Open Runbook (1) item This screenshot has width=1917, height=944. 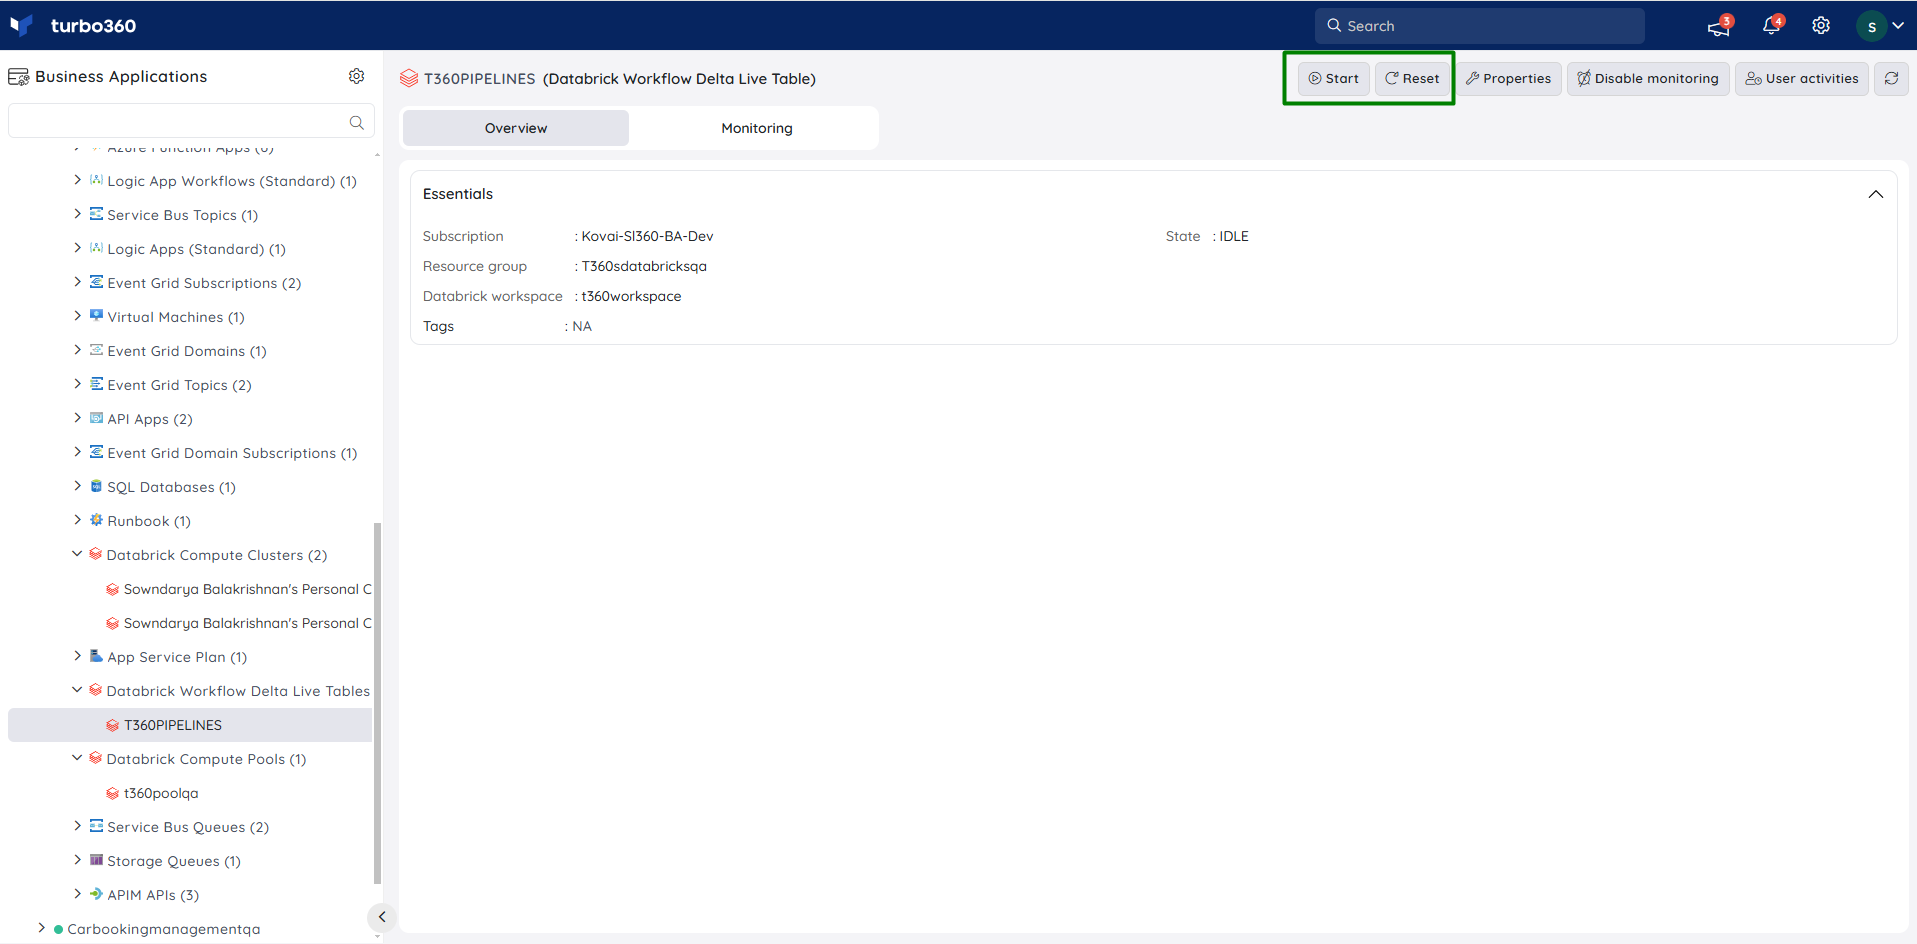[x=149, y=521]
